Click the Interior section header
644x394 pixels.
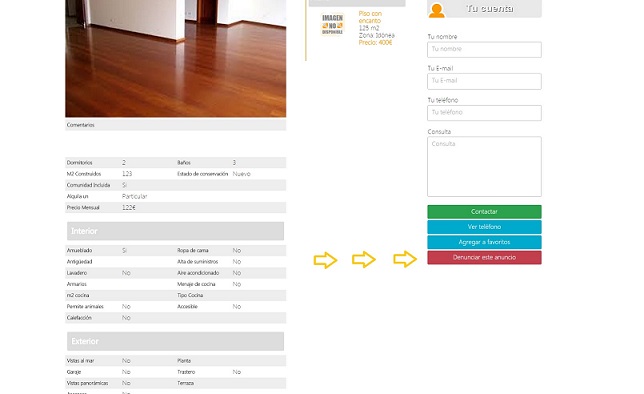(175, 231)
